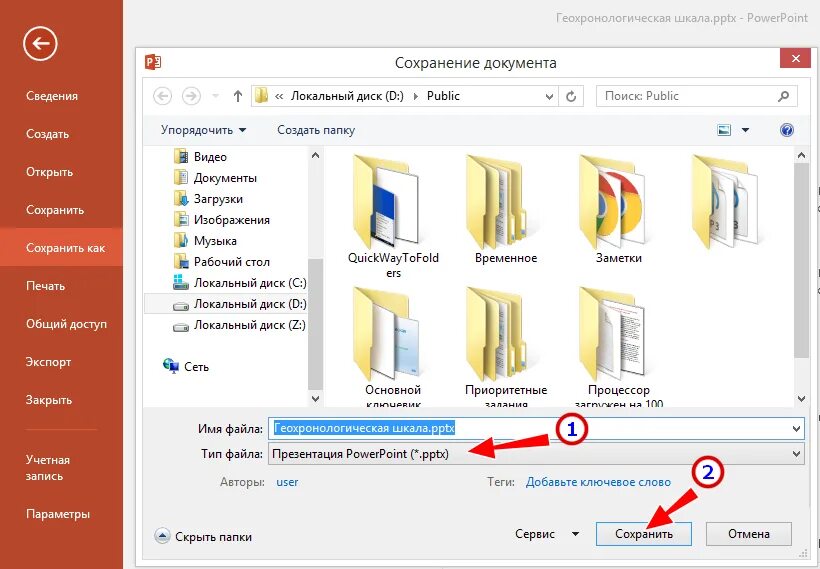Select Сеть in the navigation tree

point(186,367)
